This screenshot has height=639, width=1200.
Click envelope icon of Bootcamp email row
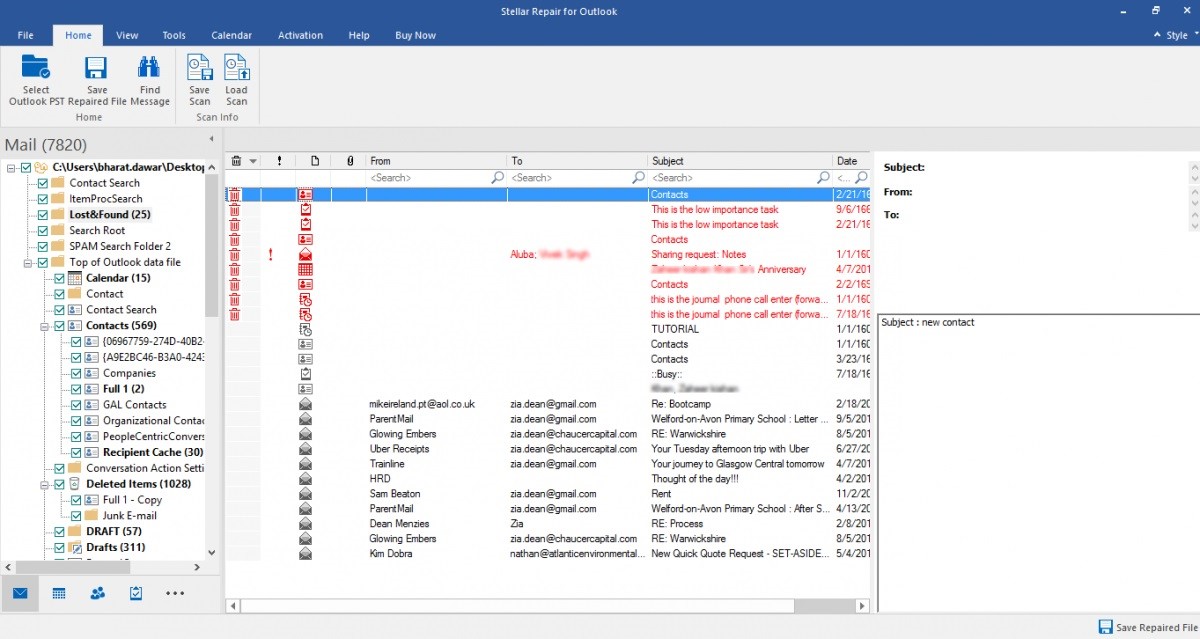(x=305, y=404)
